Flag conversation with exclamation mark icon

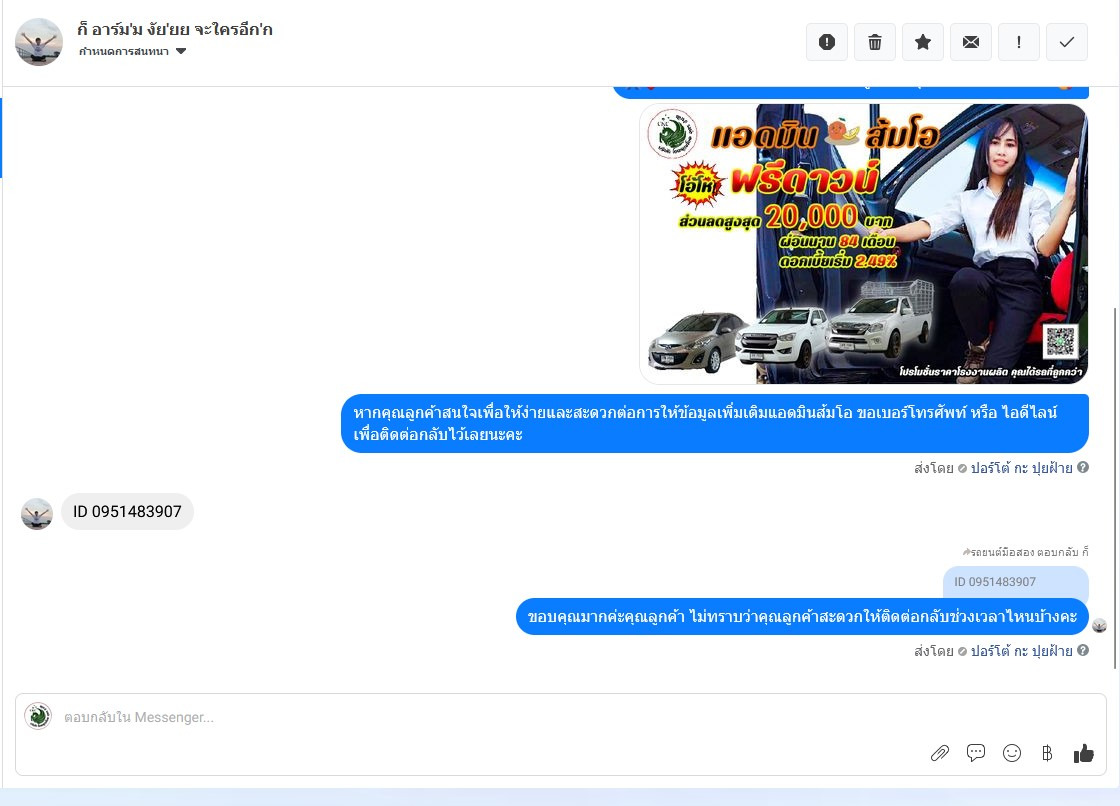point(1019,42)
